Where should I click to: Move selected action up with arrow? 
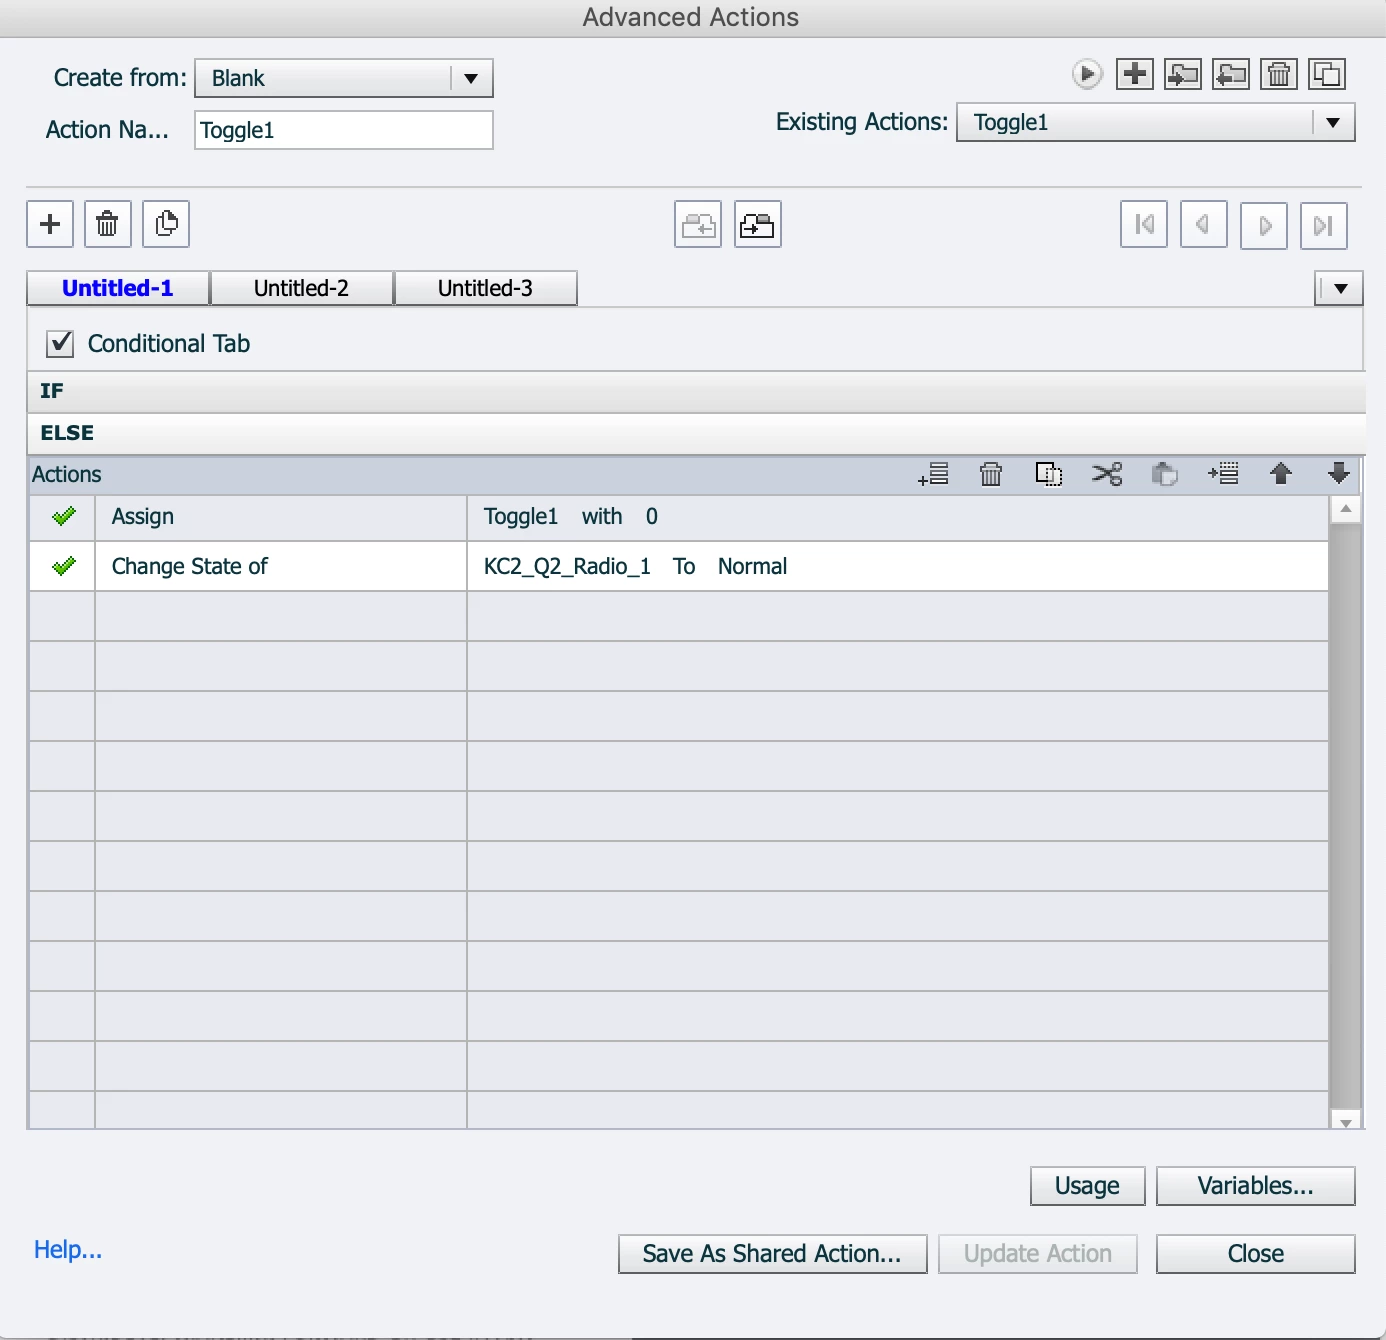click(1281, 474)
